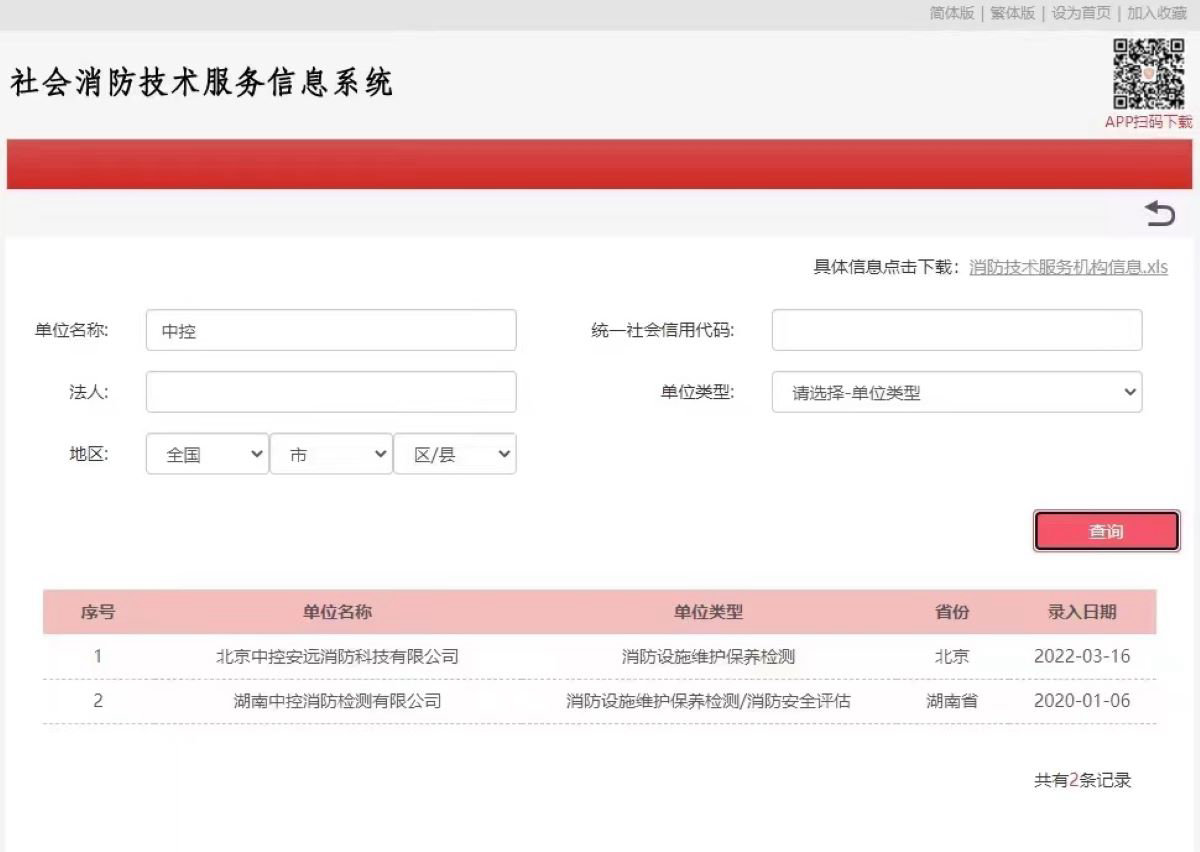The image size is (1200, 852).
Task: Open 湖南中控消防检测有限公司 entry
Action: tap(337, 701)
